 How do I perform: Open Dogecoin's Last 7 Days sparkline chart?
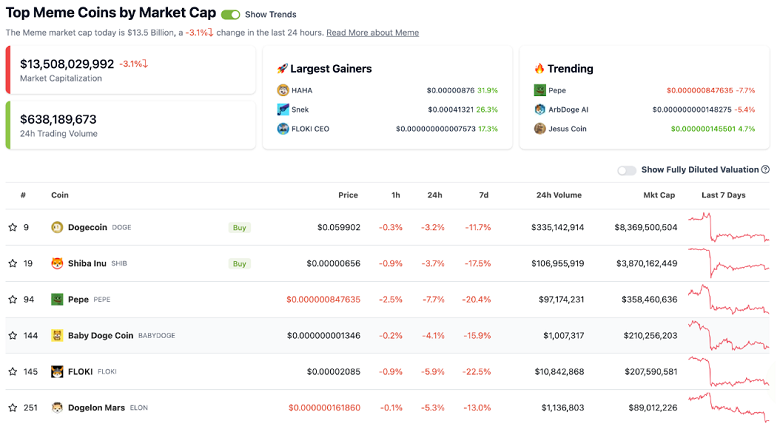(x=728, y=227)
